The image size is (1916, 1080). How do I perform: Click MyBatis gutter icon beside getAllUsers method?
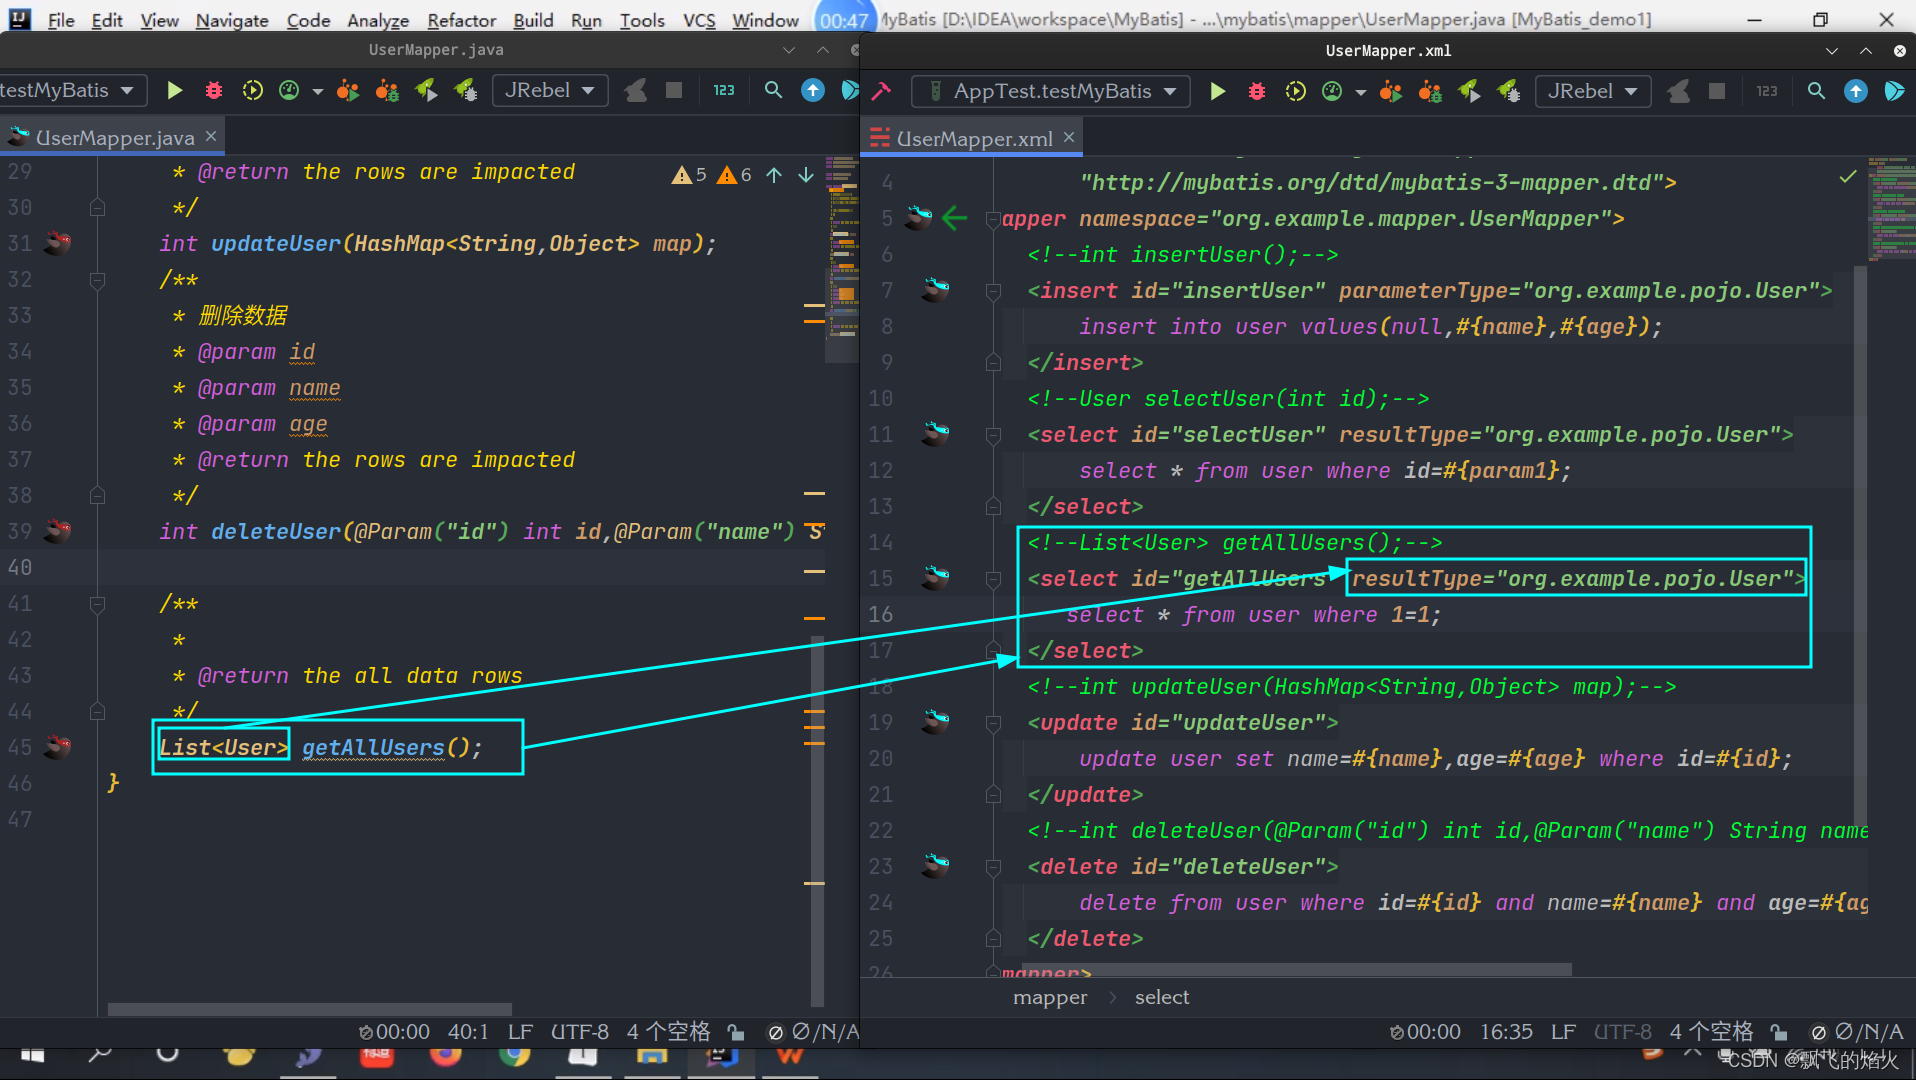(x=57, y=747)
